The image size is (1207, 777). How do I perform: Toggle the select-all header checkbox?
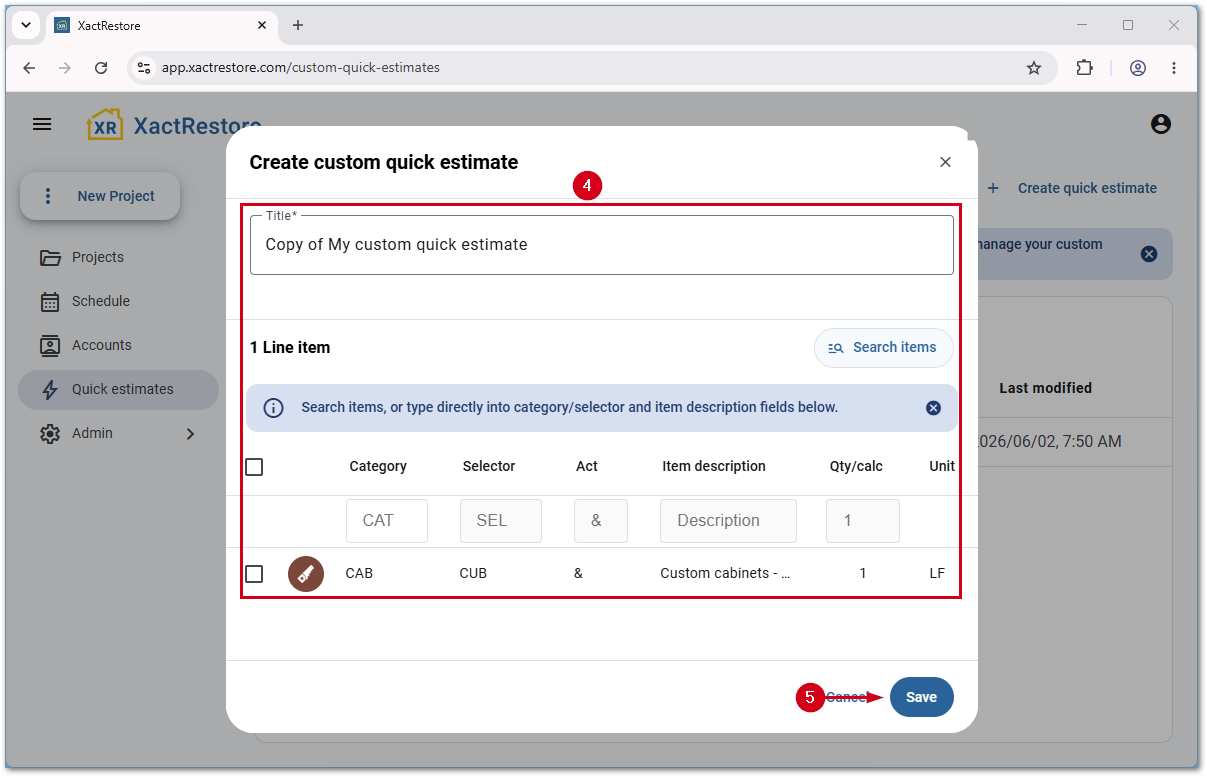coord(254,466)
